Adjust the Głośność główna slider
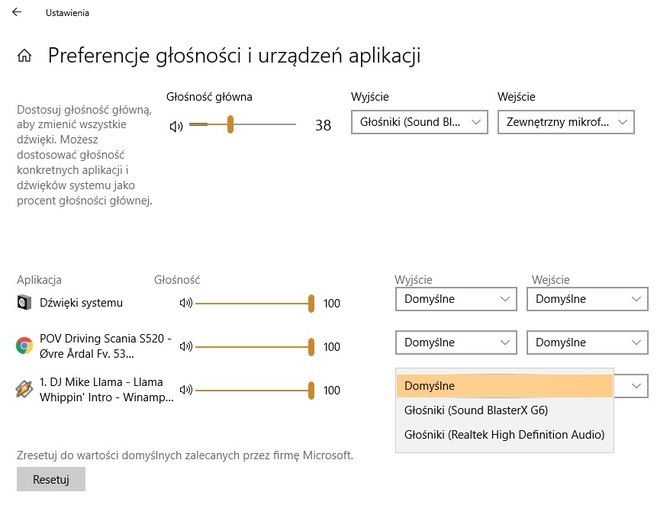This screenshot has width=670, height=505. point(230,124)
